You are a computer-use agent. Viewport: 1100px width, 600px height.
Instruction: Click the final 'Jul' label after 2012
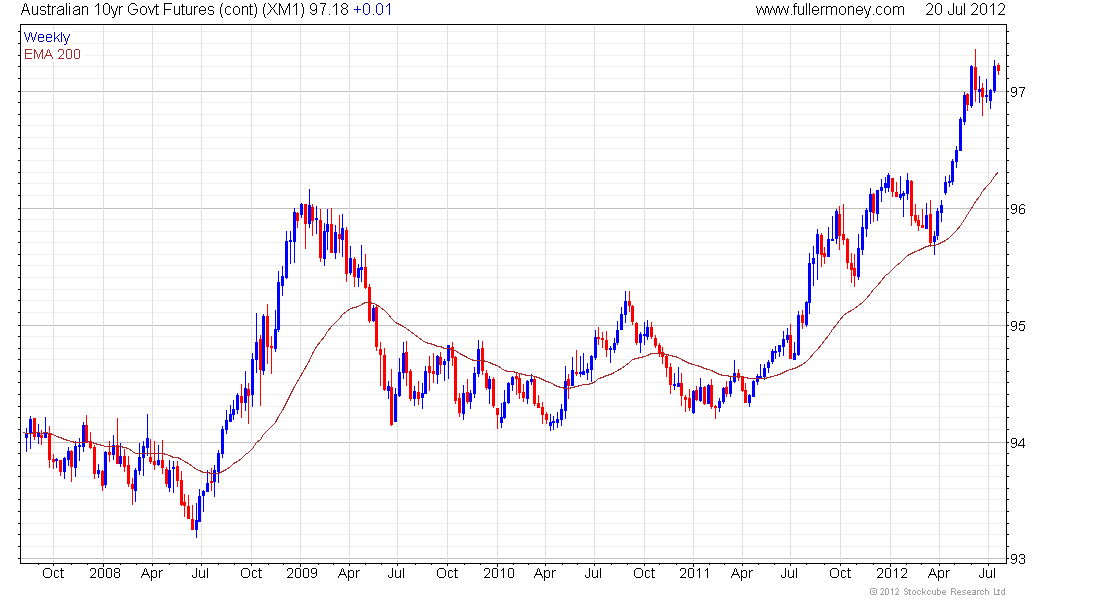click(987, 573)
